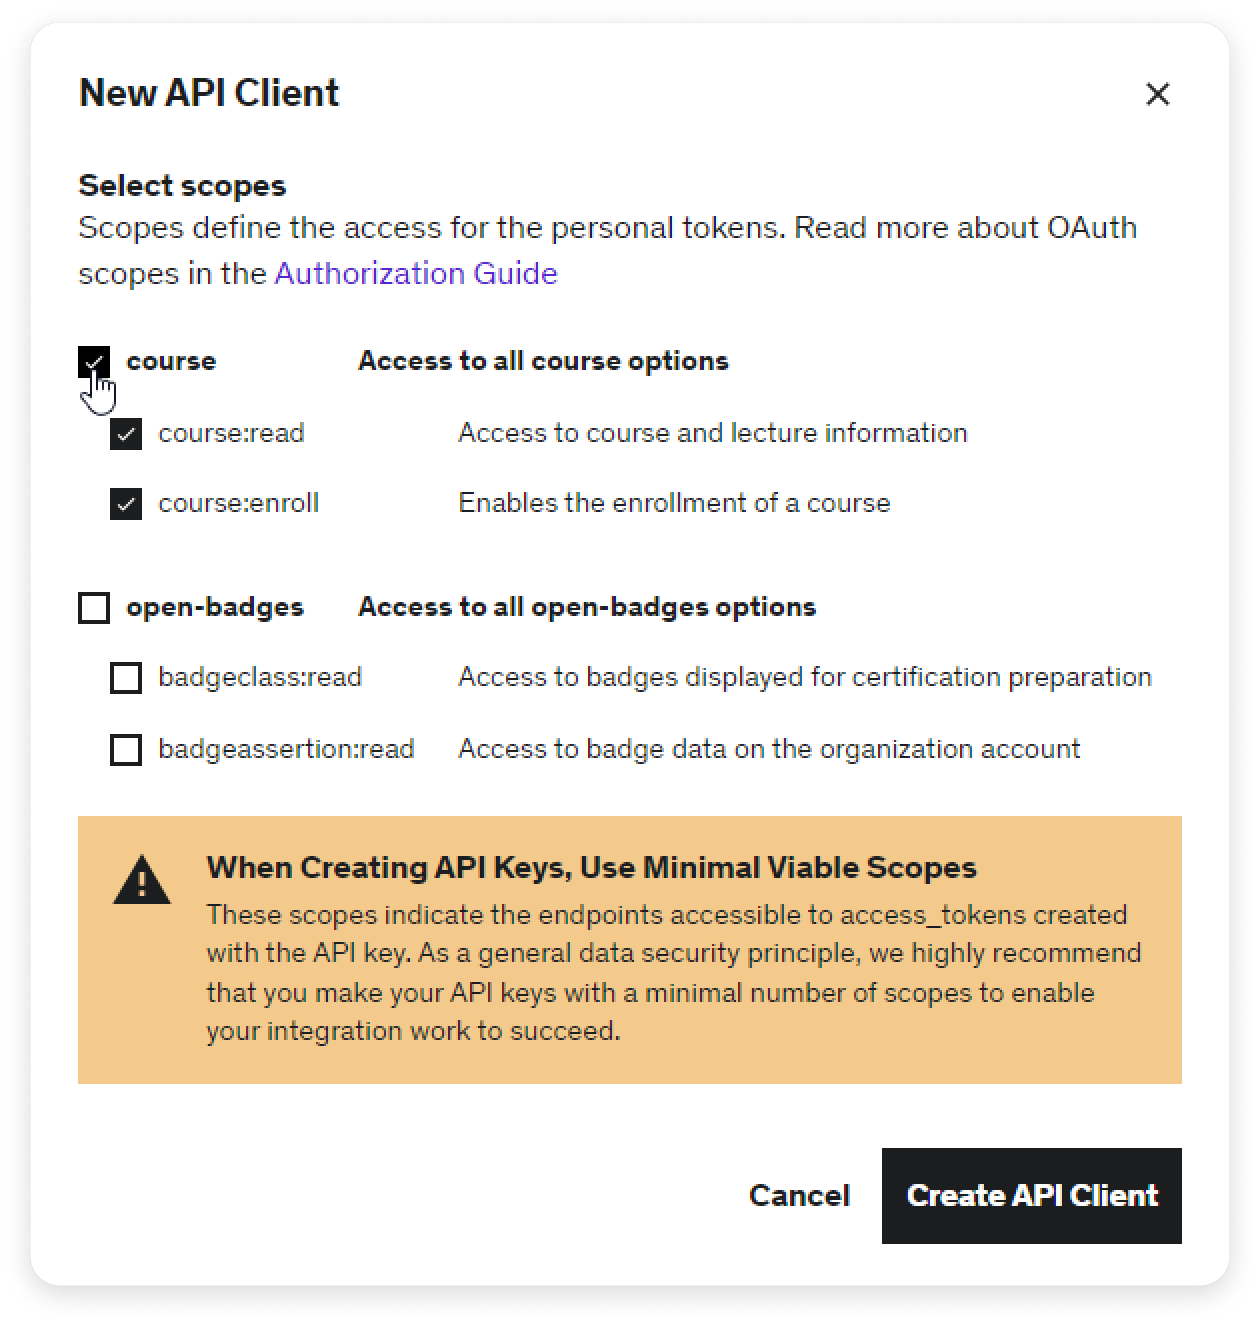1260x1324 pixels.
Task: Click the course:enroll scope label
Action: point(238,503)
